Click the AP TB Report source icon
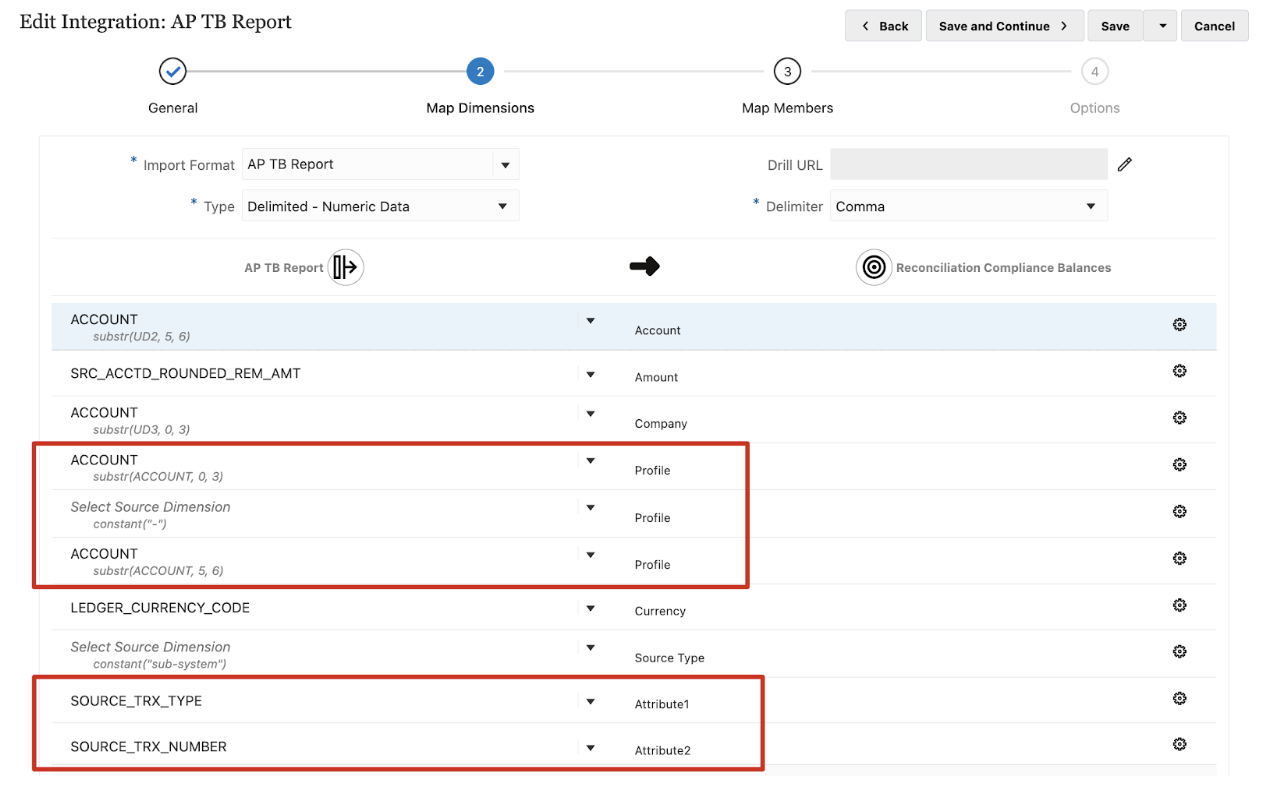Viewport: 1262px width, 788px height. coord(346,267)
